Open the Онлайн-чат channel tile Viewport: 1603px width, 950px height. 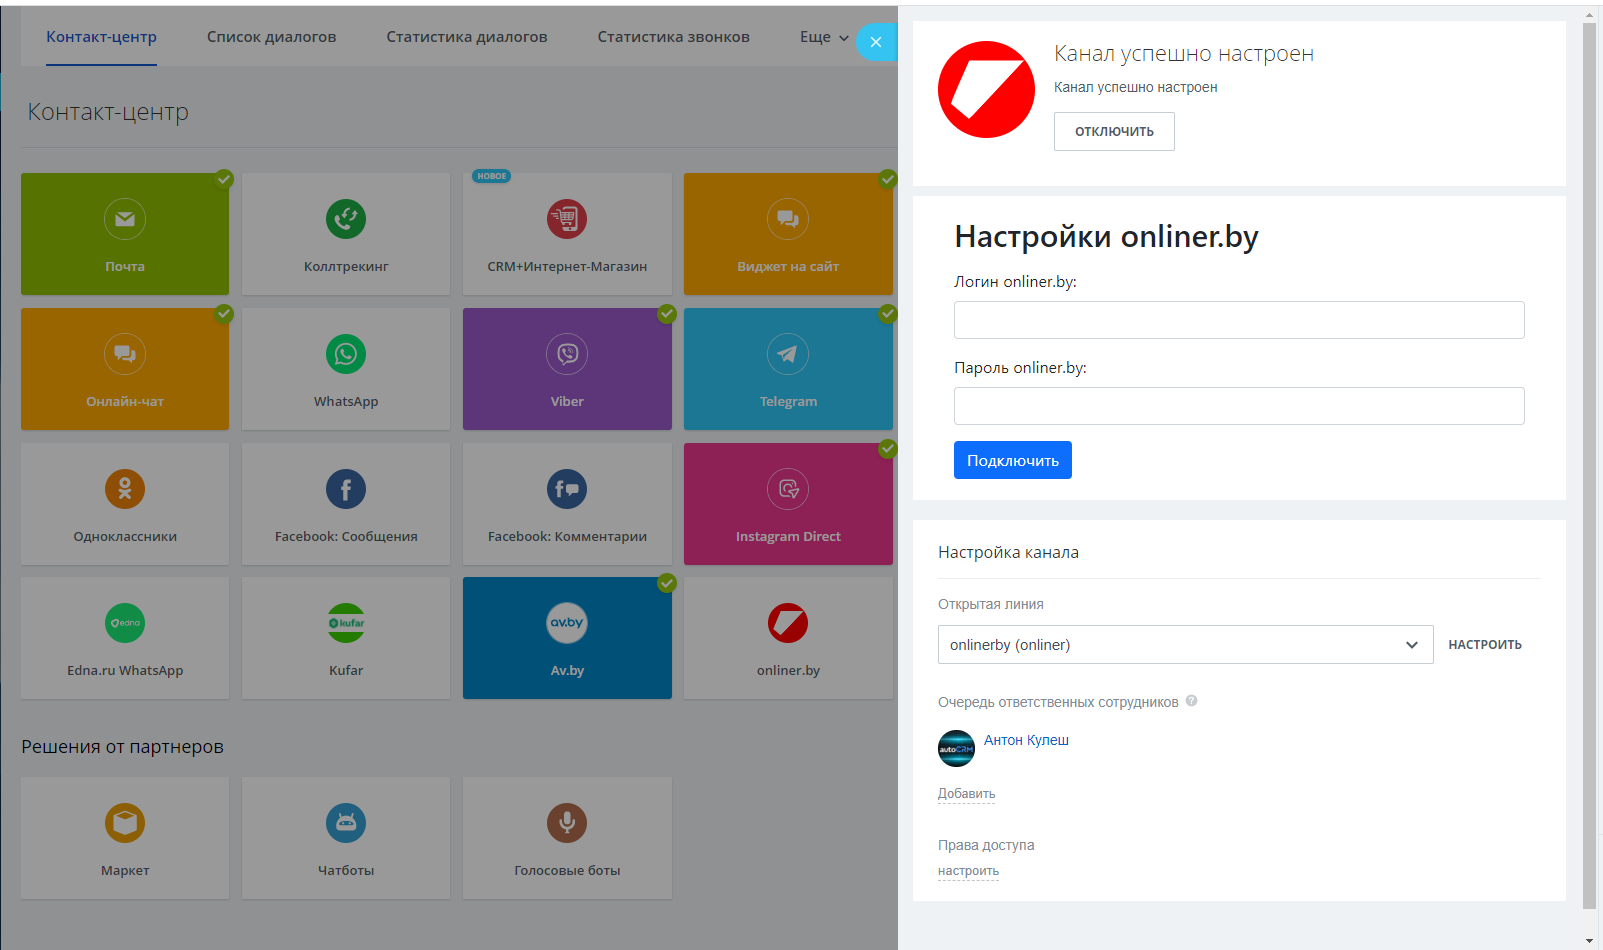coord(125,369)
